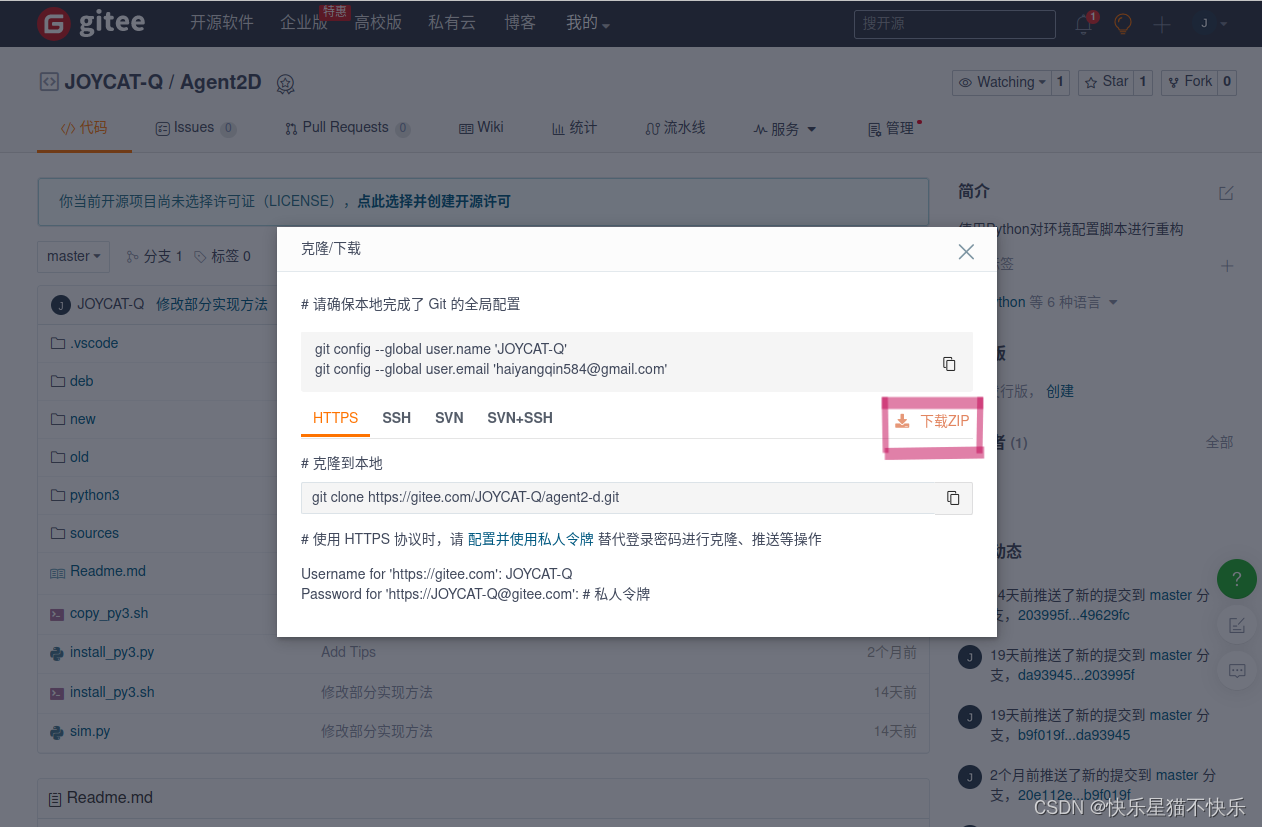1262x827 pixels.
Task: Click the 博客 nav item
Action: pyautogui.click(x=520, y=23)
